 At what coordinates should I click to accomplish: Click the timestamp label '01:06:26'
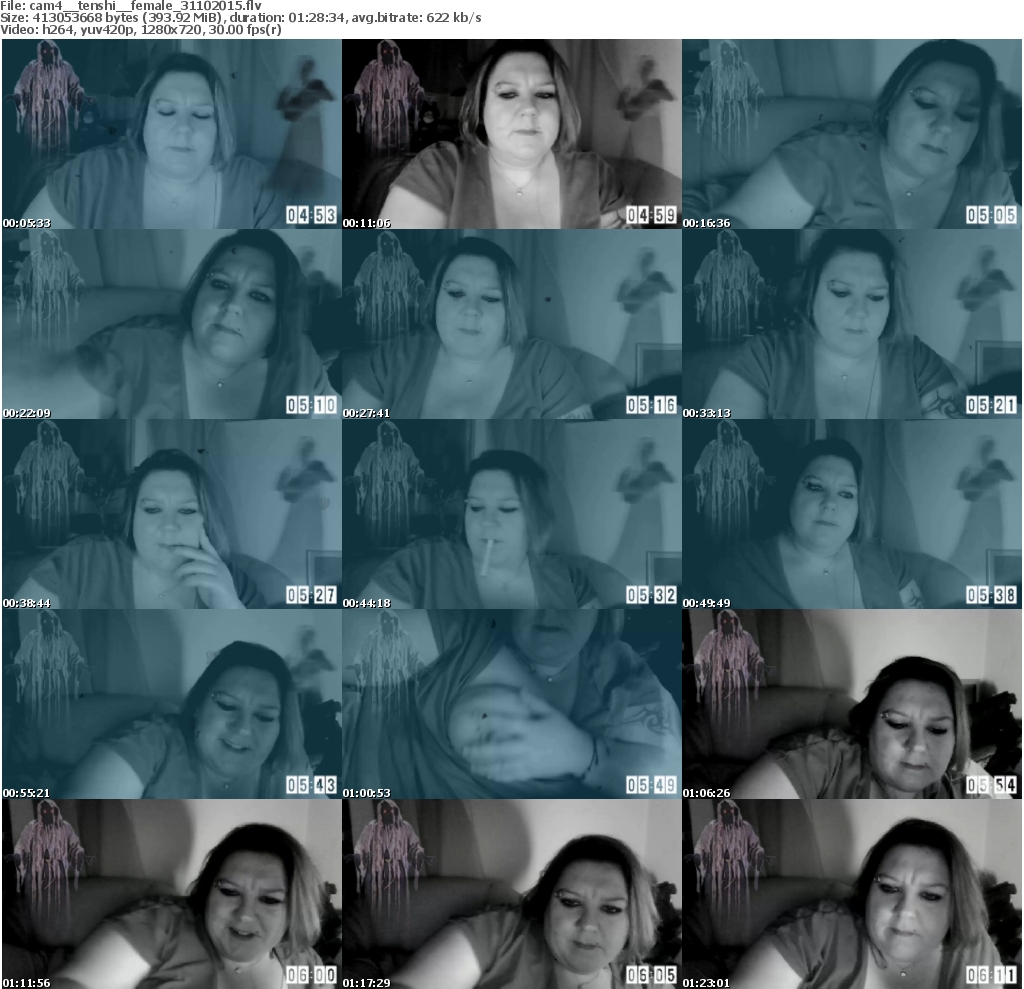point(707,793)
